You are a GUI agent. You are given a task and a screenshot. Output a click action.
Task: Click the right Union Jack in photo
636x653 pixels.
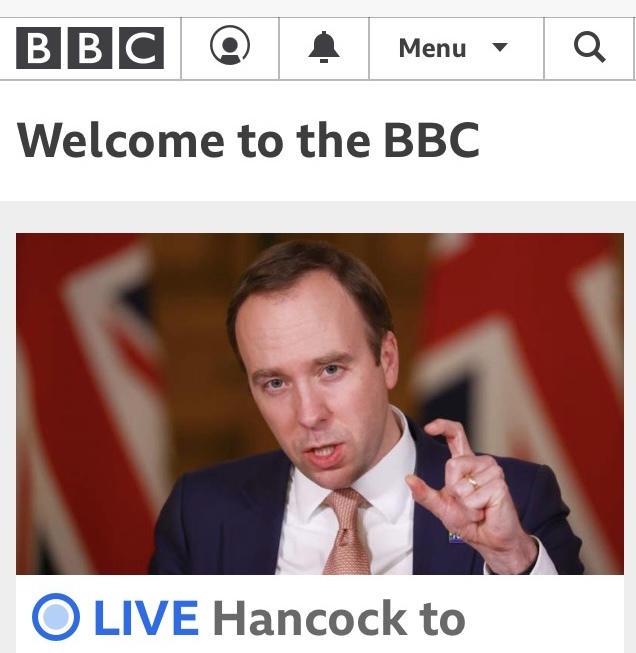coord(525,375)
